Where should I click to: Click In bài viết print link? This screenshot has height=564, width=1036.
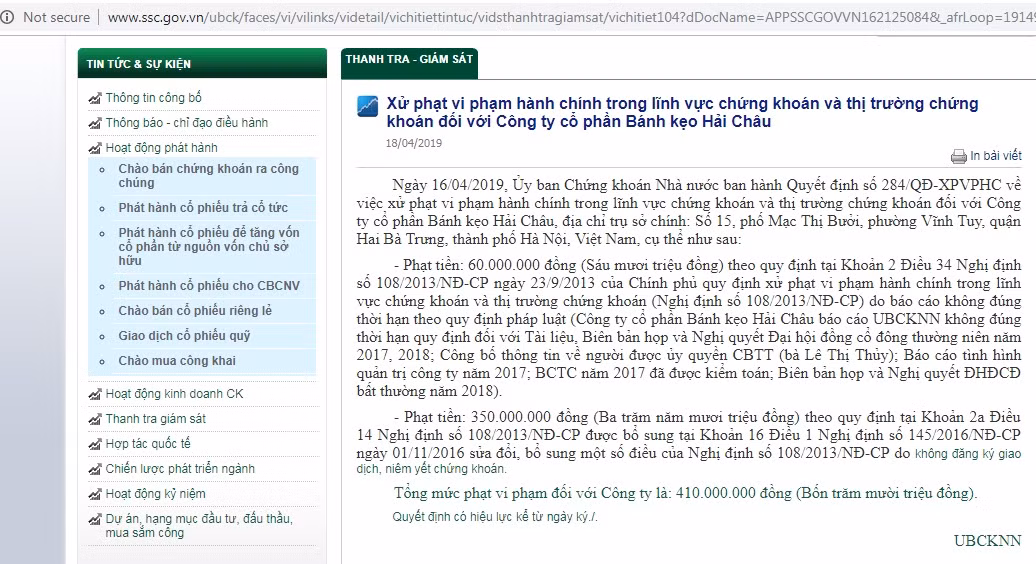[996, 156]
